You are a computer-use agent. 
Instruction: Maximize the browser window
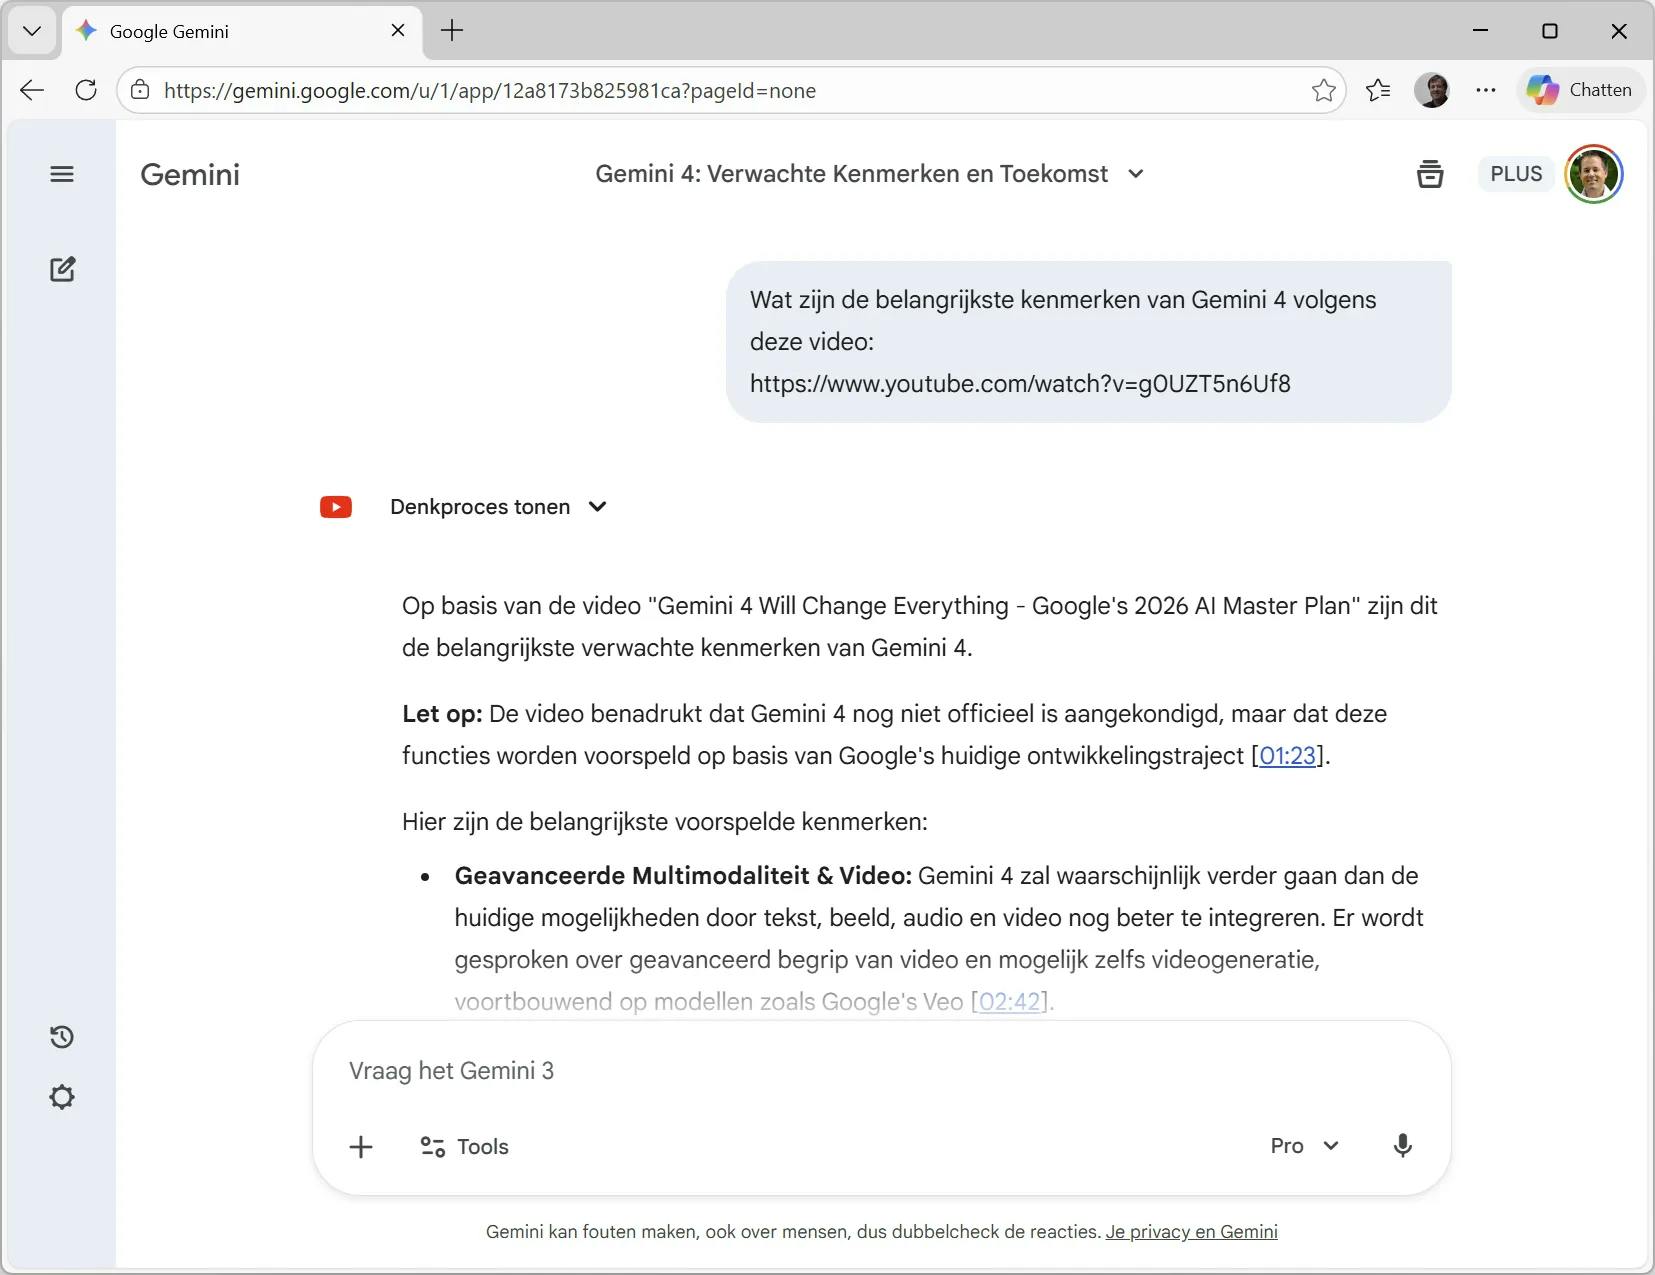click(1550, 31)
